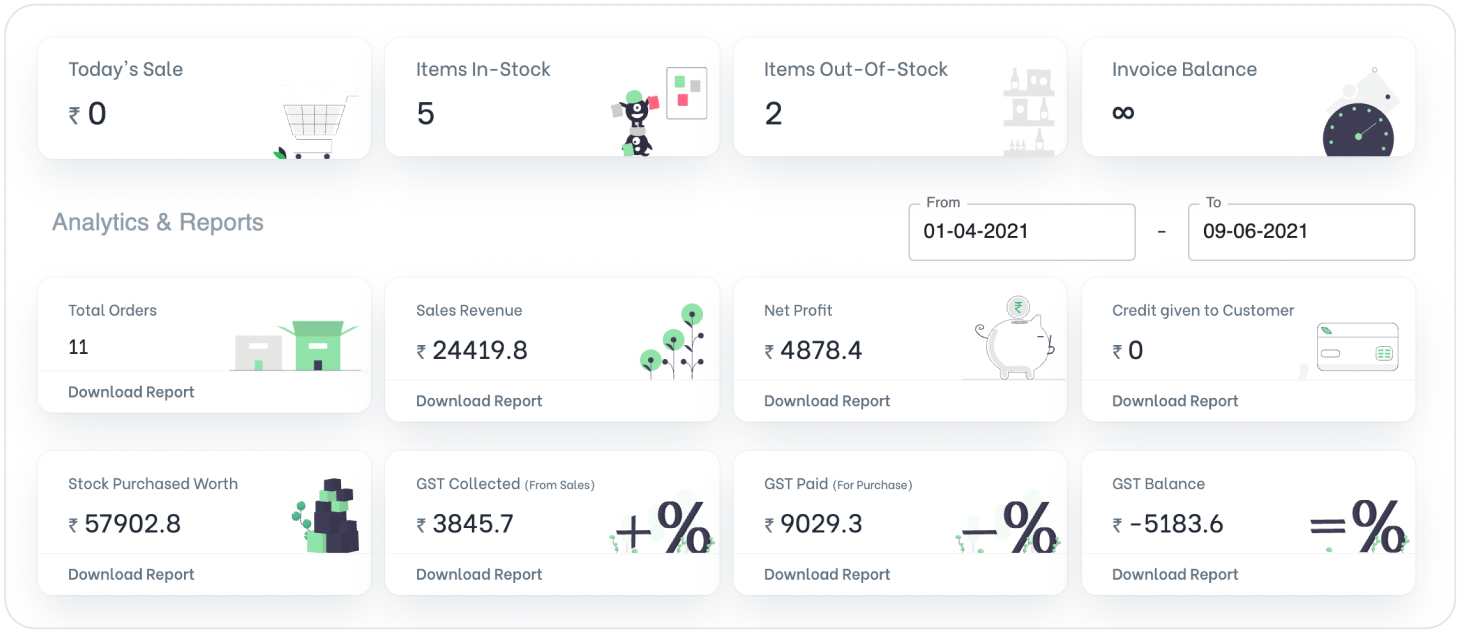Click the minus percent icon on GST Paid

[x=1008, y=525]
